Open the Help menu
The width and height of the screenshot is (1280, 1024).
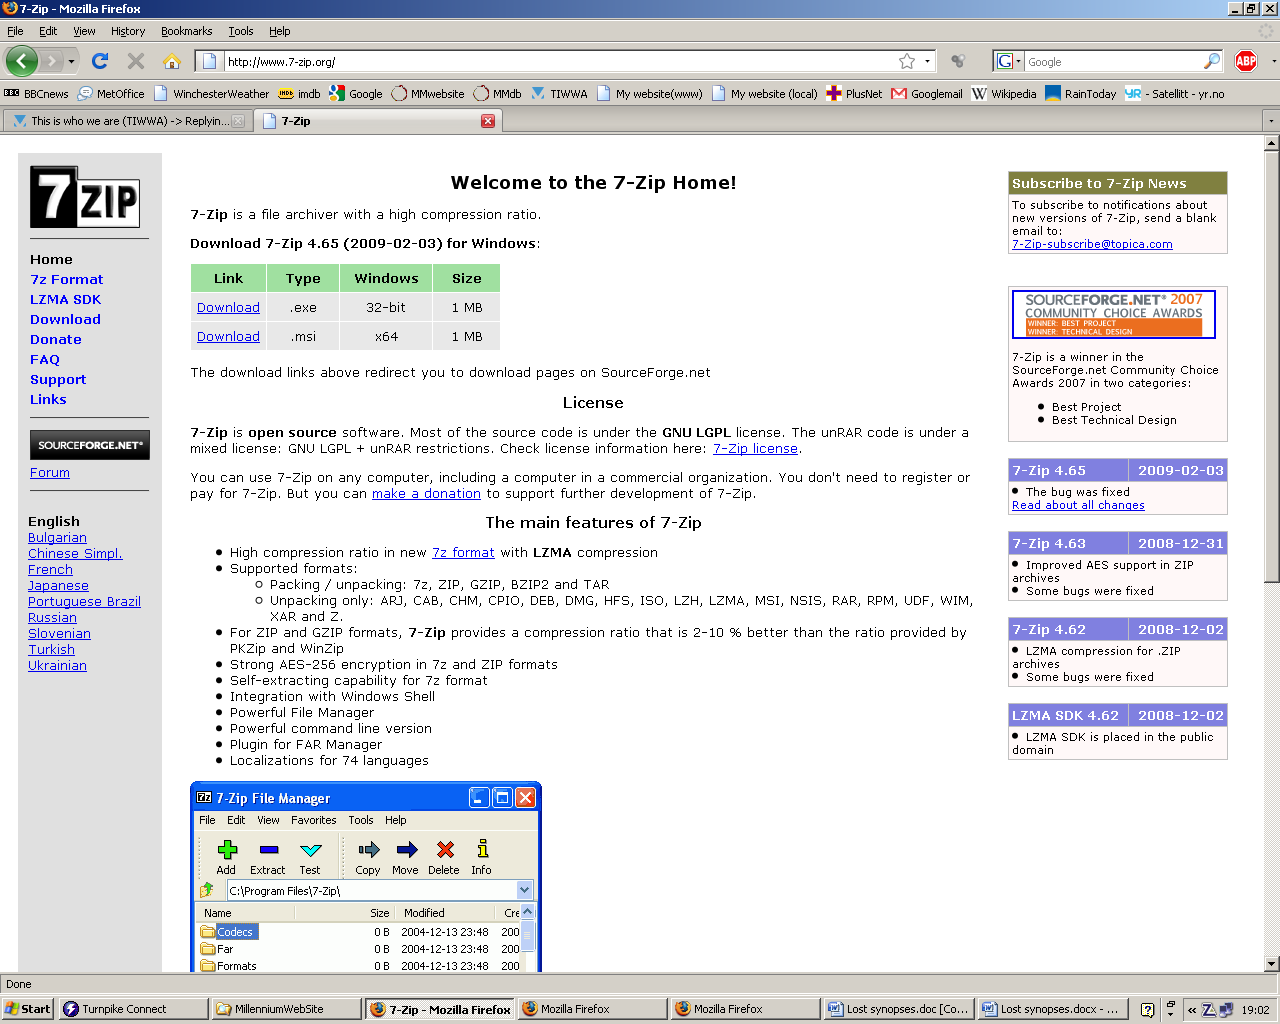pyautogui.click(x=280, y=31)
